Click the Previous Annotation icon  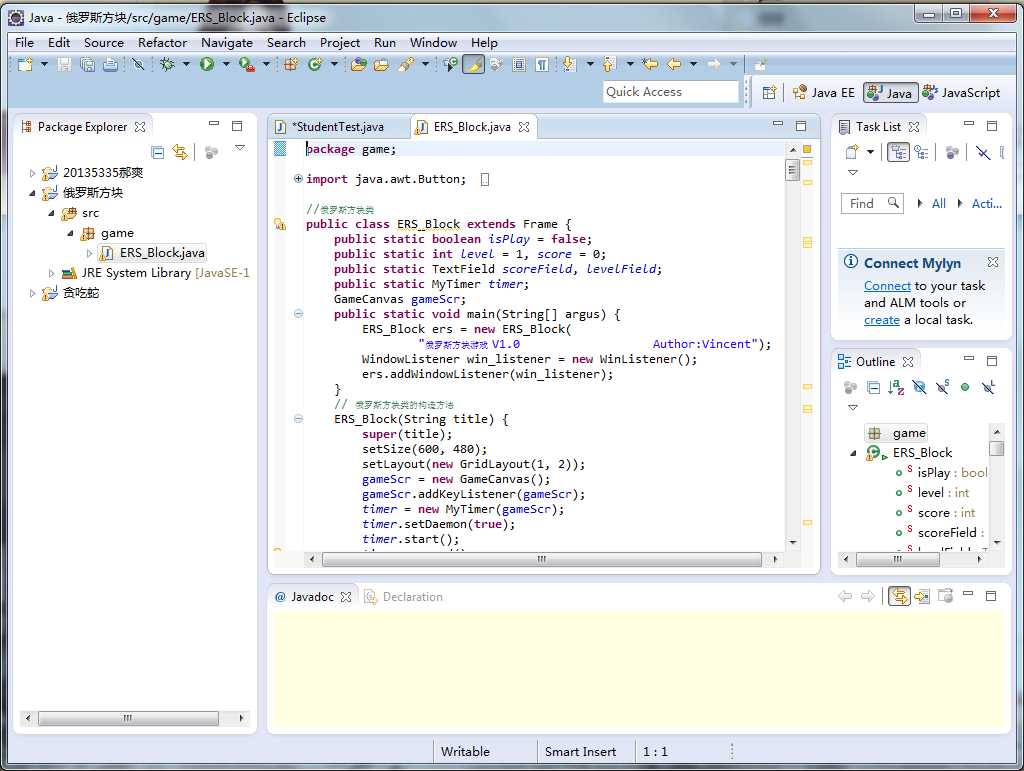click(609, 64)
